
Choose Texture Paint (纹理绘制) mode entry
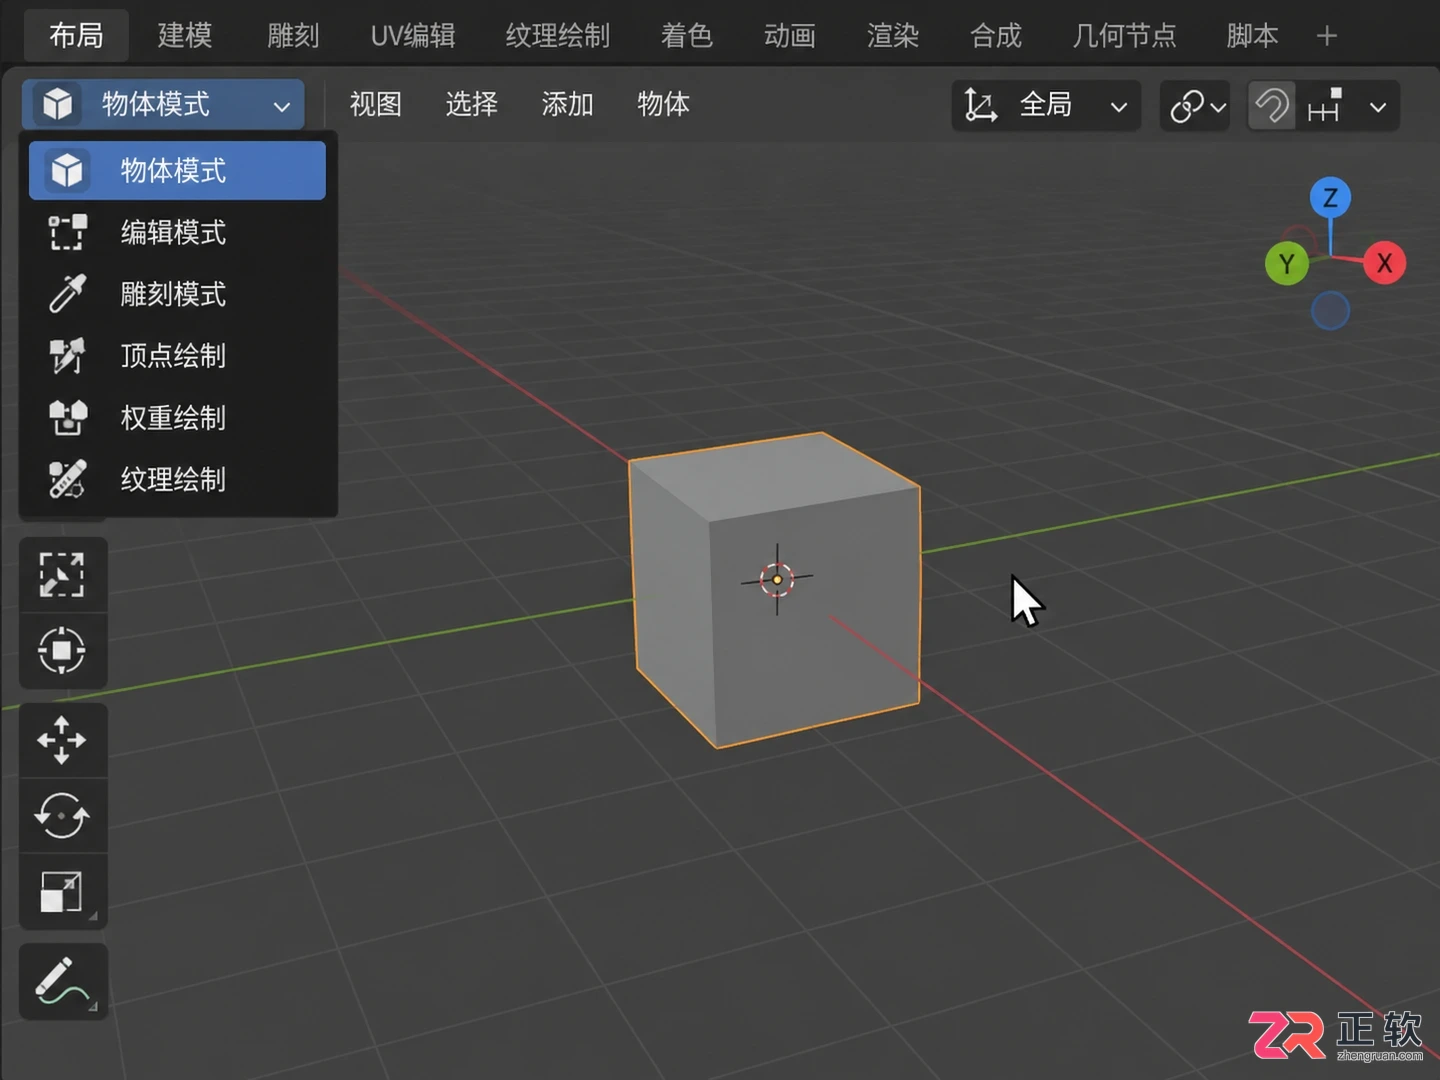(177, 480)
